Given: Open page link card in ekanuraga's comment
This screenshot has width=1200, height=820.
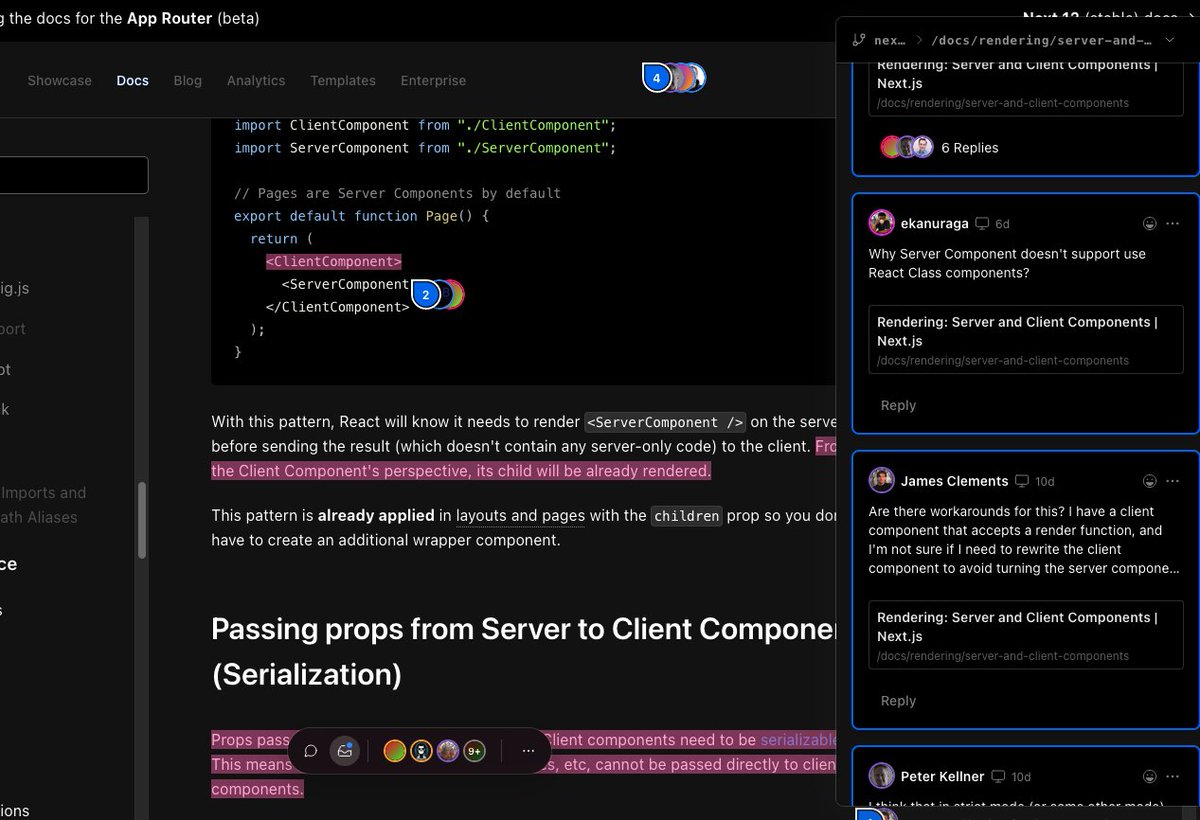Looking at the screenshot, I should click(x=1026, y=340).
